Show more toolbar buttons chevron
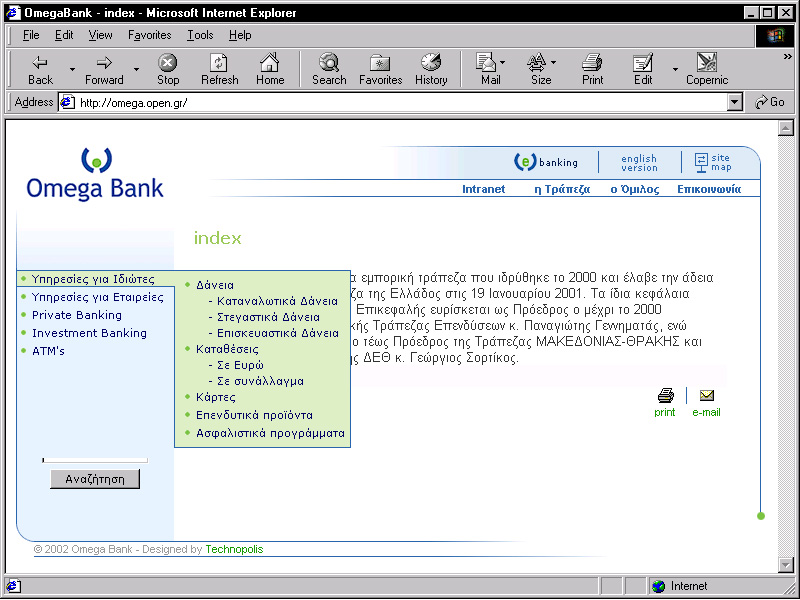The width and height of the screenshot is (800, 600). click(x=788, y=57)
